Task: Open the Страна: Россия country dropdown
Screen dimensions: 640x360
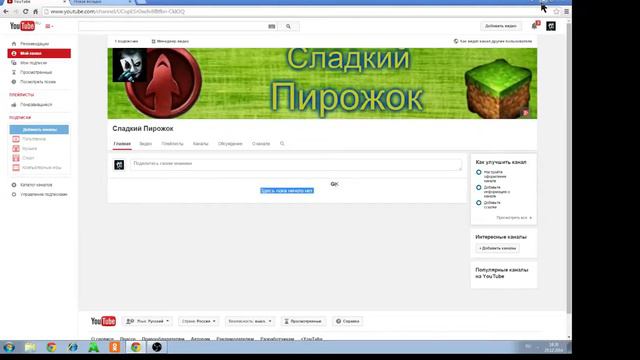Action: pos(198,321)
